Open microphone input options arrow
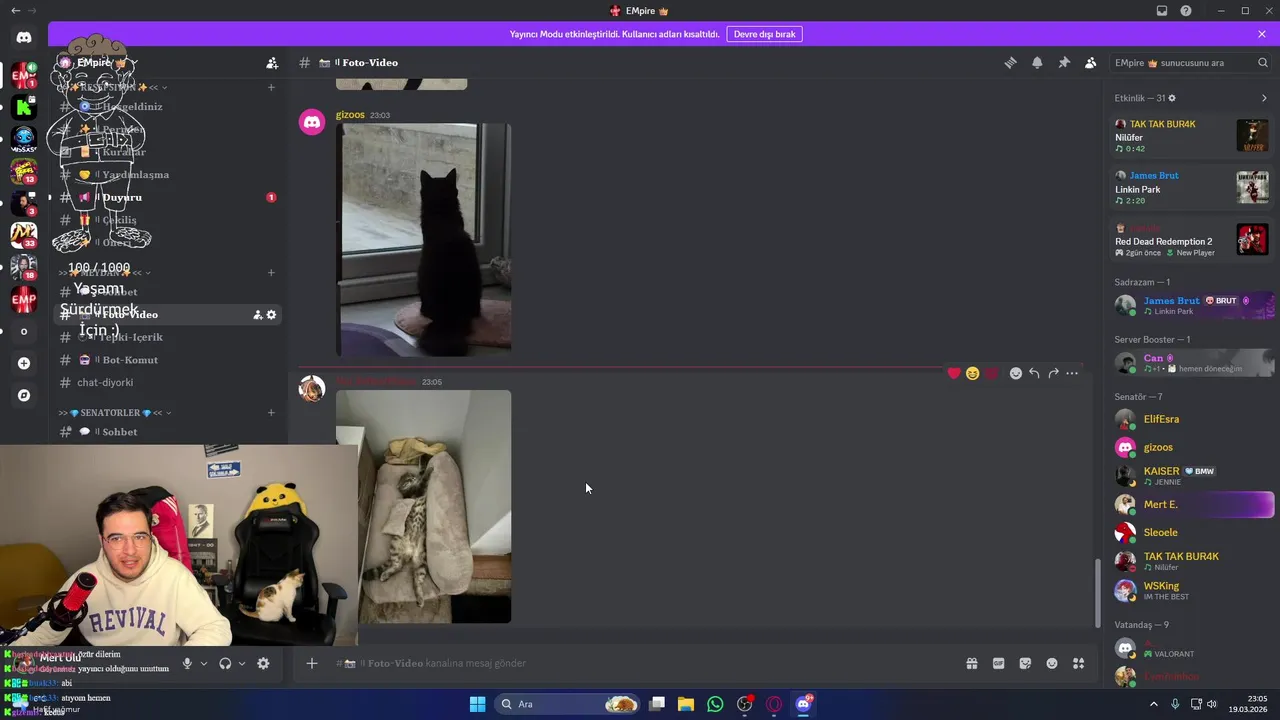 pos(204,663)
